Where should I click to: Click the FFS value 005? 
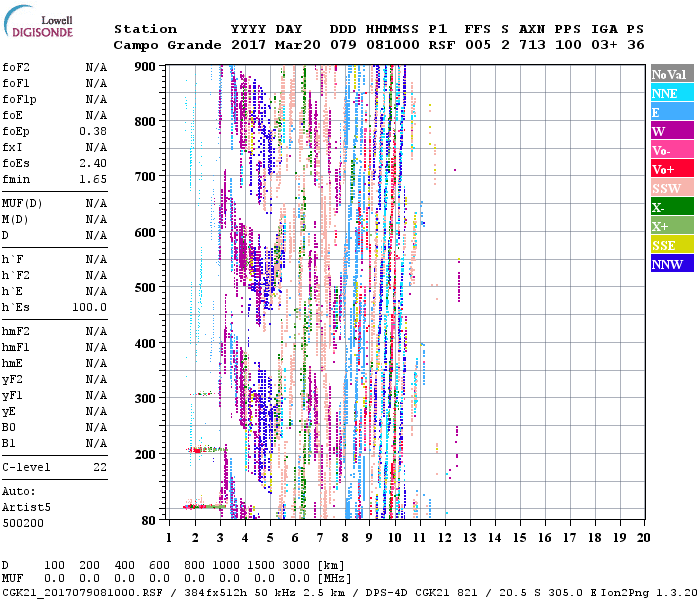tap(478, 45)
